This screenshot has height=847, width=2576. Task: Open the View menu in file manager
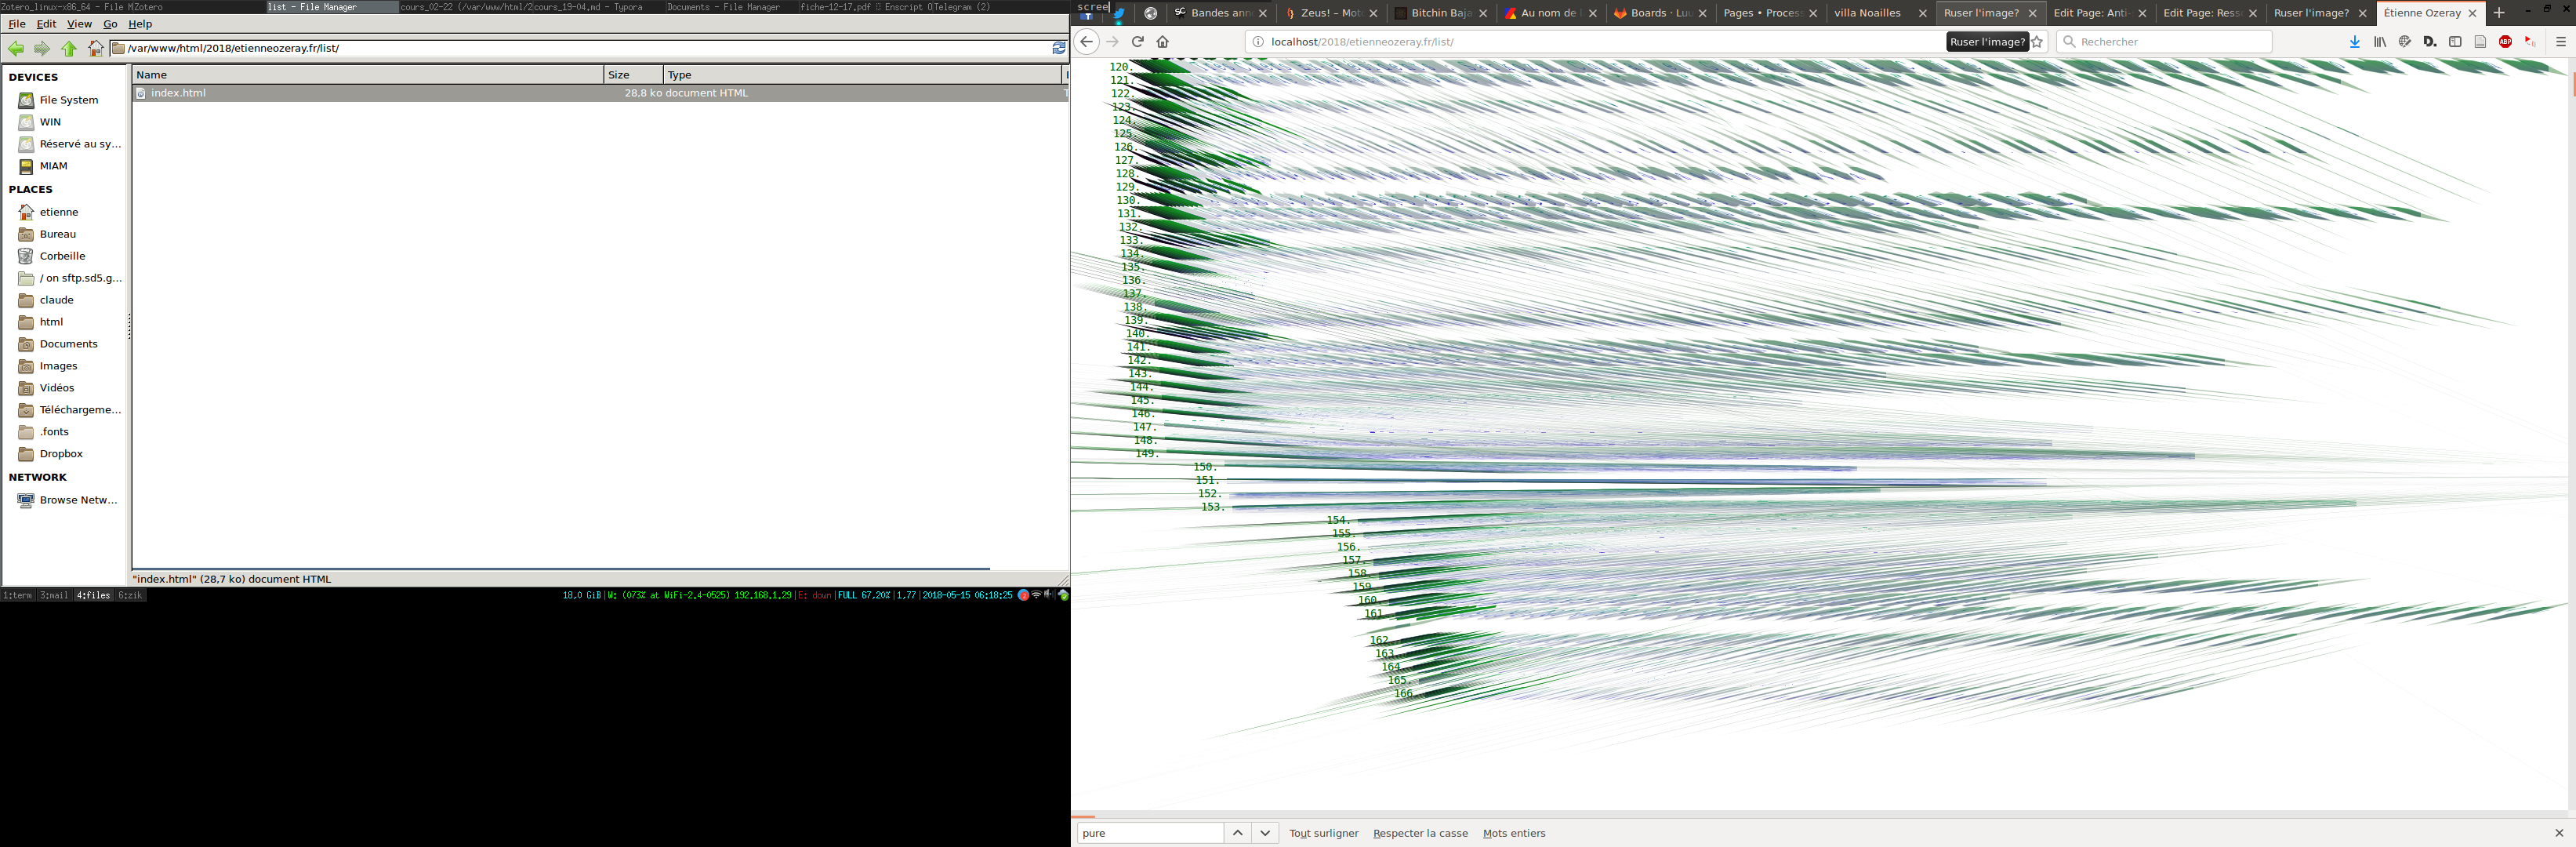click(79, 24)
